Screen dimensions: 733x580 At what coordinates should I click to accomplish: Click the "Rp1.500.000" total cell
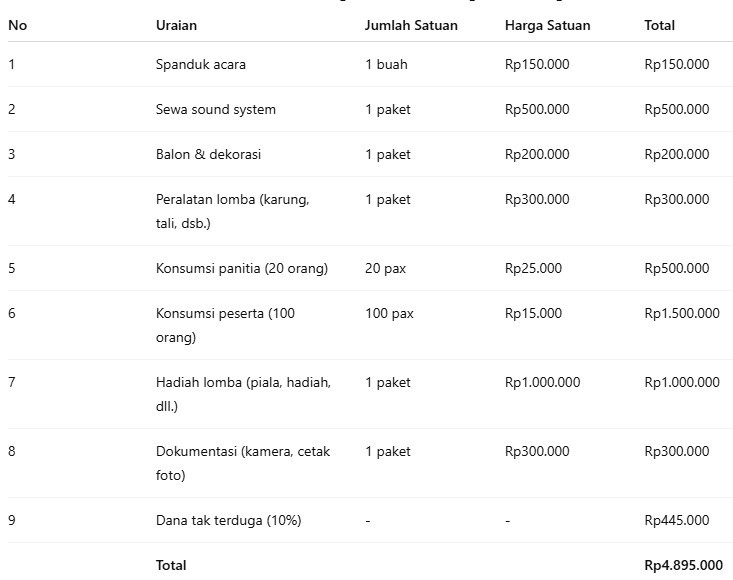click(681, 313)
